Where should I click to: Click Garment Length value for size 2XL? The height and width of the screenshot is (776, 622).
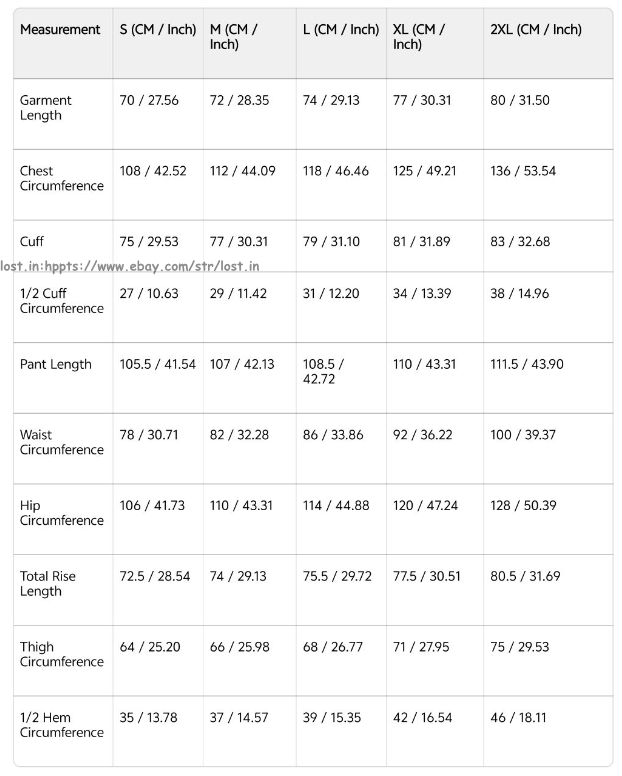click(520, 101)
